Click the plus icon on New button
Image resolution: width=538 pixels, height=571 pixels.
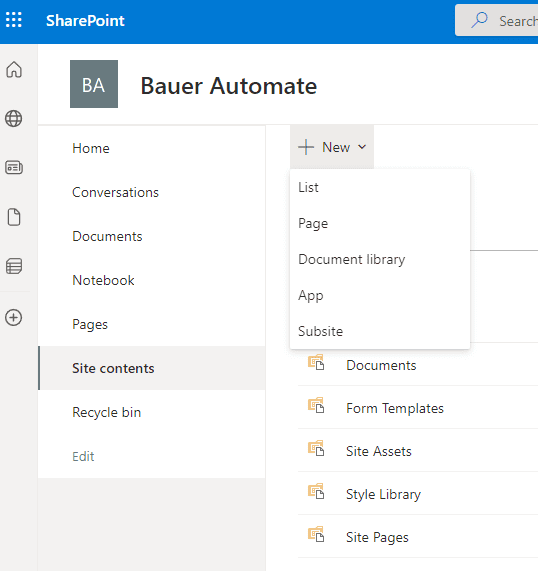tap(306, 147)
